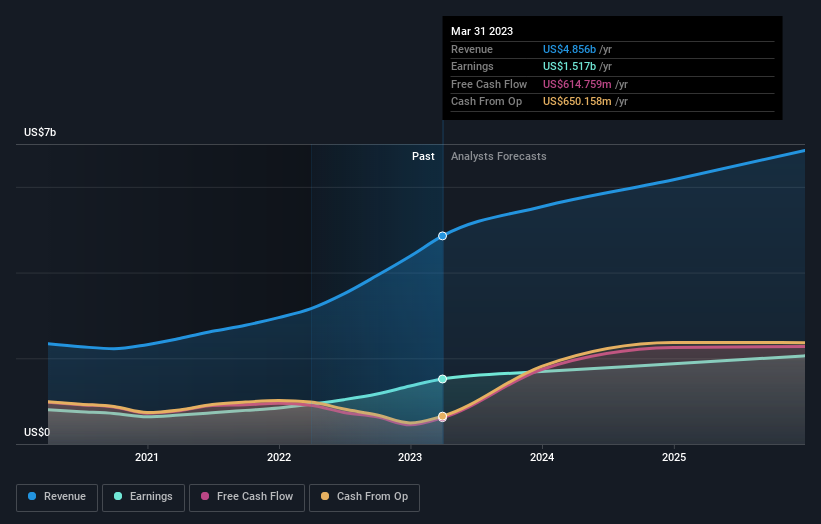Click the 2024 x-axis label
Screen dimensions: 821x524
coord(542,458)
